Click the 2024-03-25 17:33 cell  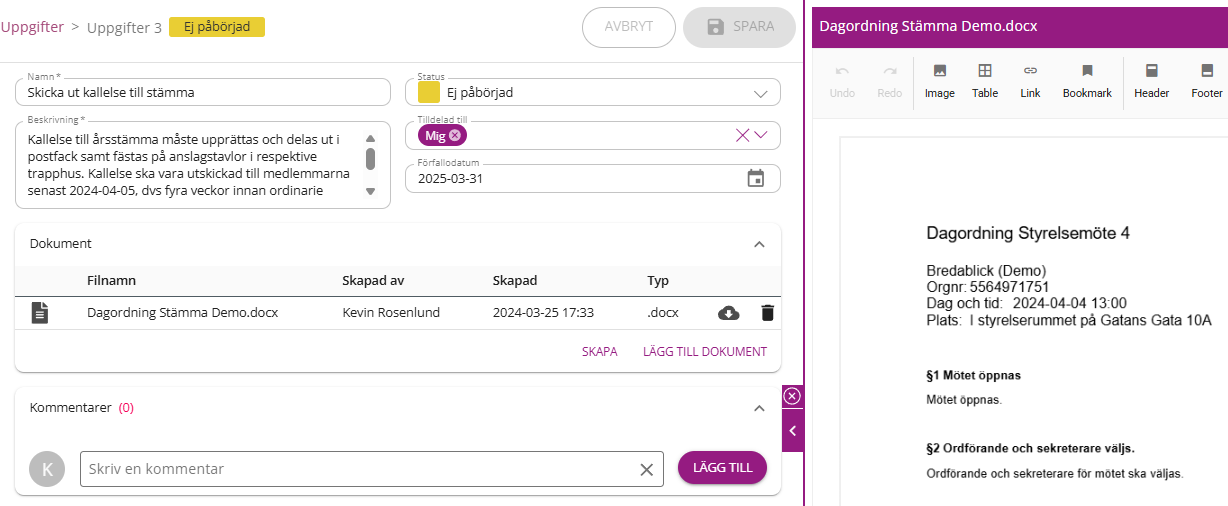[543, 313]
